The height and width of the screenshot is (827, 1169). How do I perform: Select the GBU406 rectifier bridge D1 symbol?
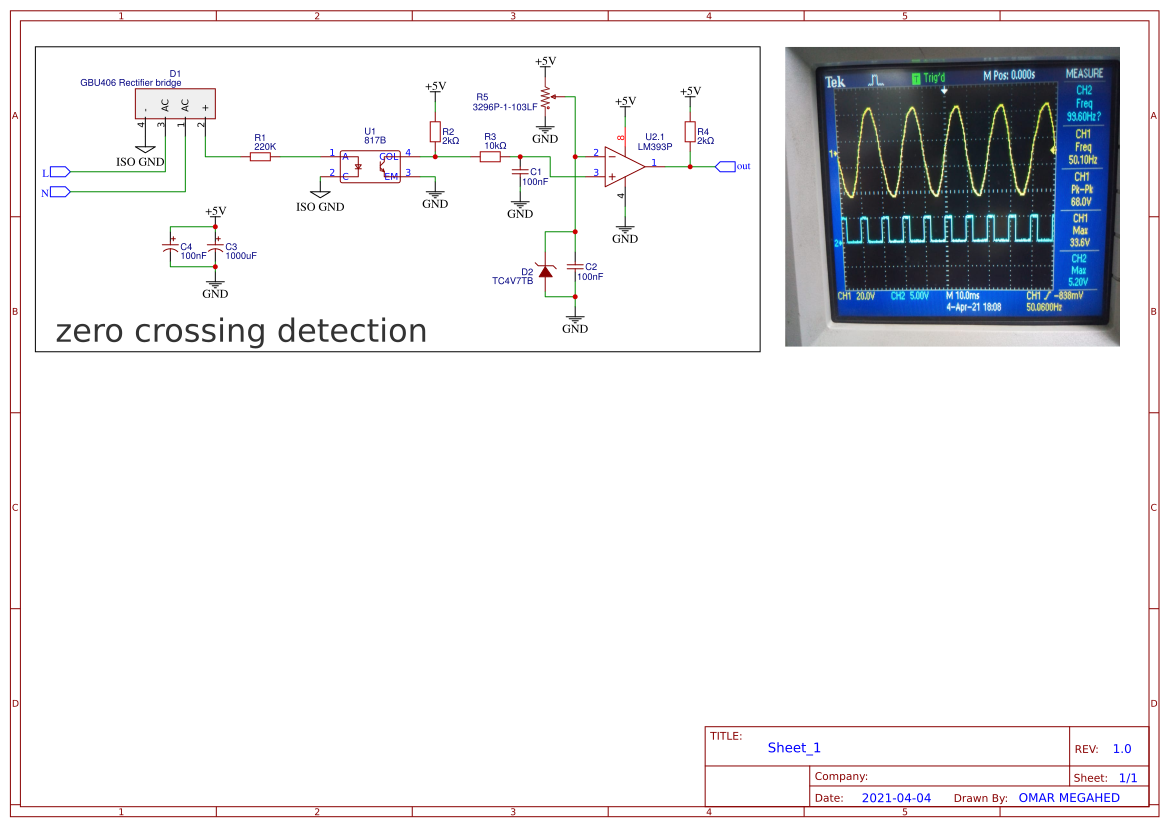174,103
